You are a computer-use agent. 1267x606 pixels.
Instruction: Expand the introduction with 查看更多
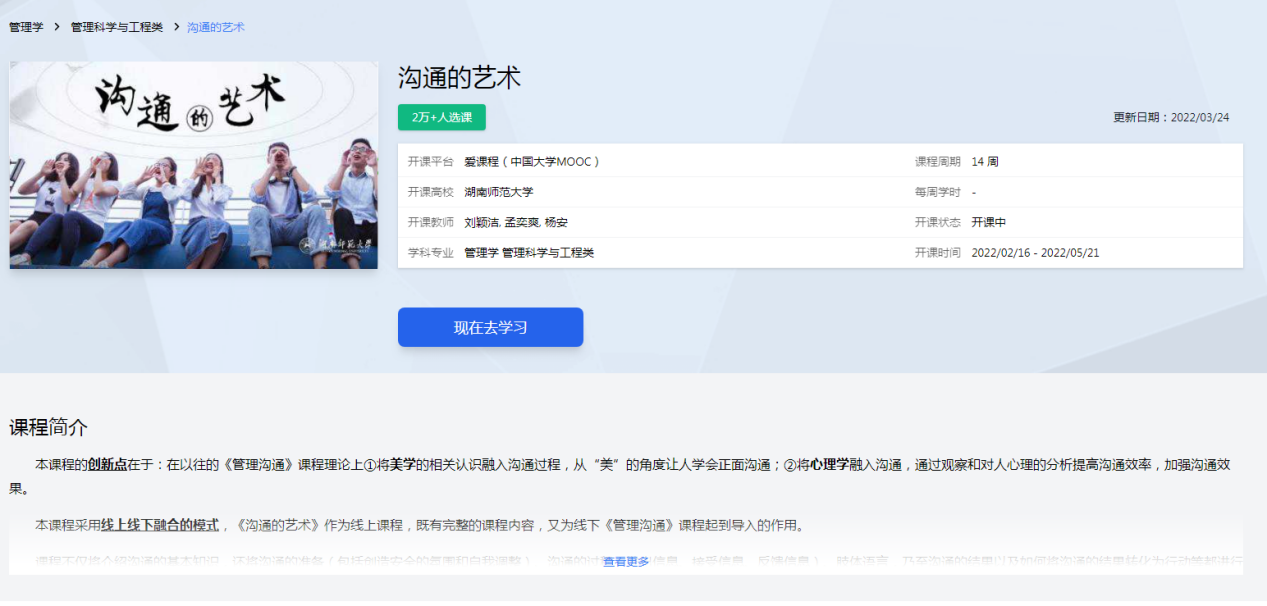626,562
